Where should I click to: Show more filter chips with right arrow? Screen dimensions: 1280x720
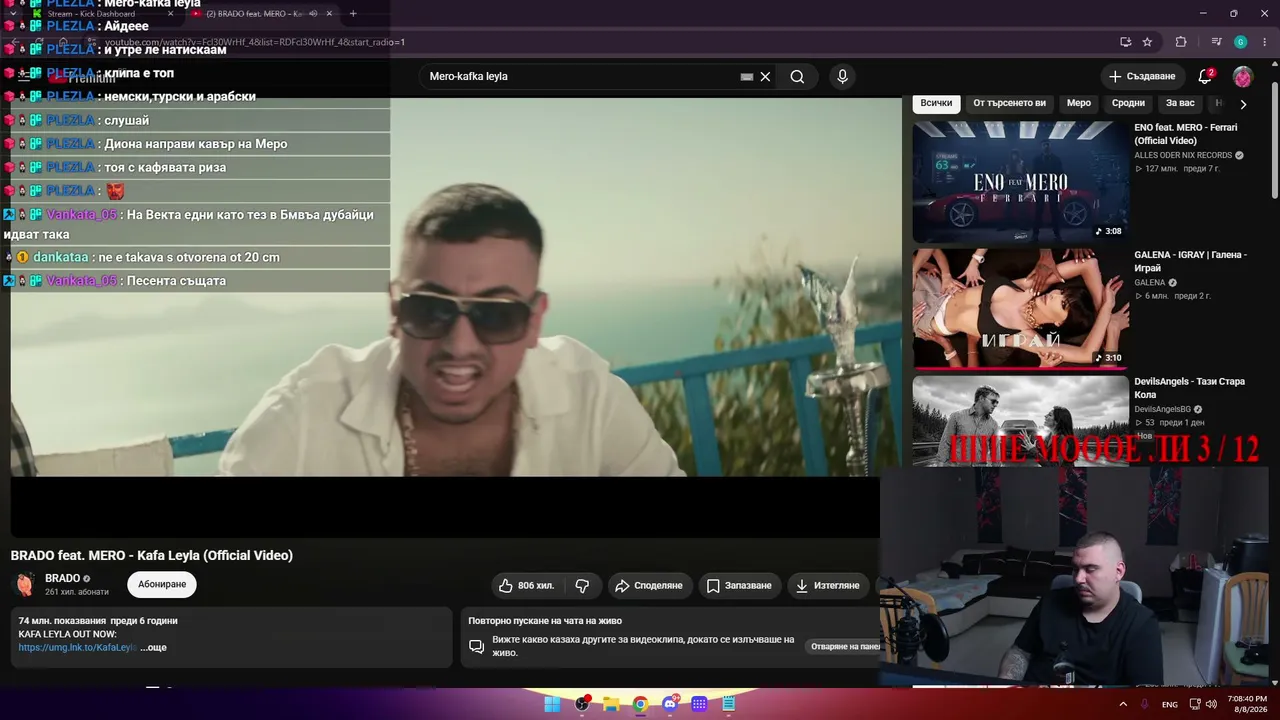(x=1243, y=104)
